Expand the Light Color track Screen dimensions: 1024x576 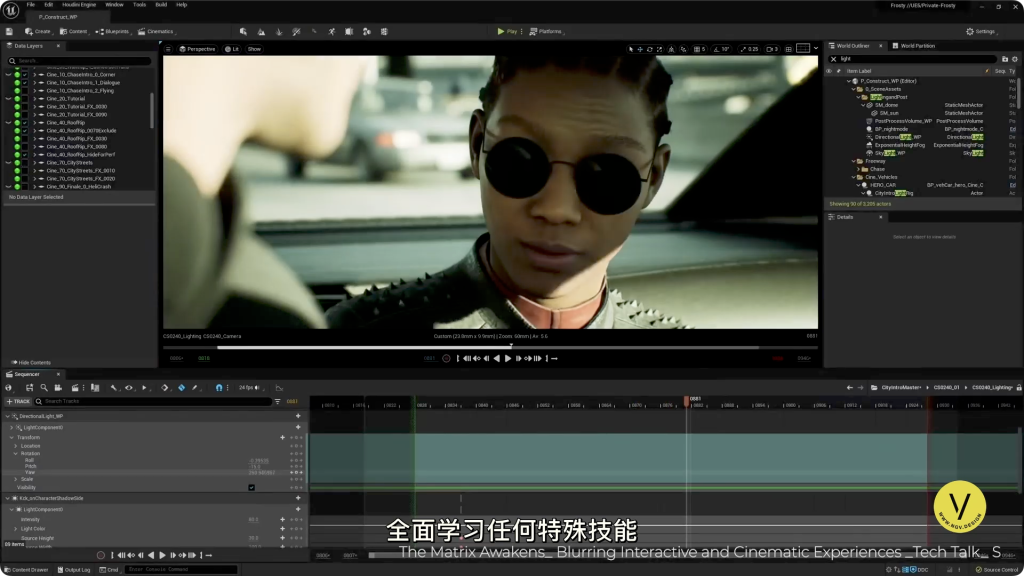16,529
